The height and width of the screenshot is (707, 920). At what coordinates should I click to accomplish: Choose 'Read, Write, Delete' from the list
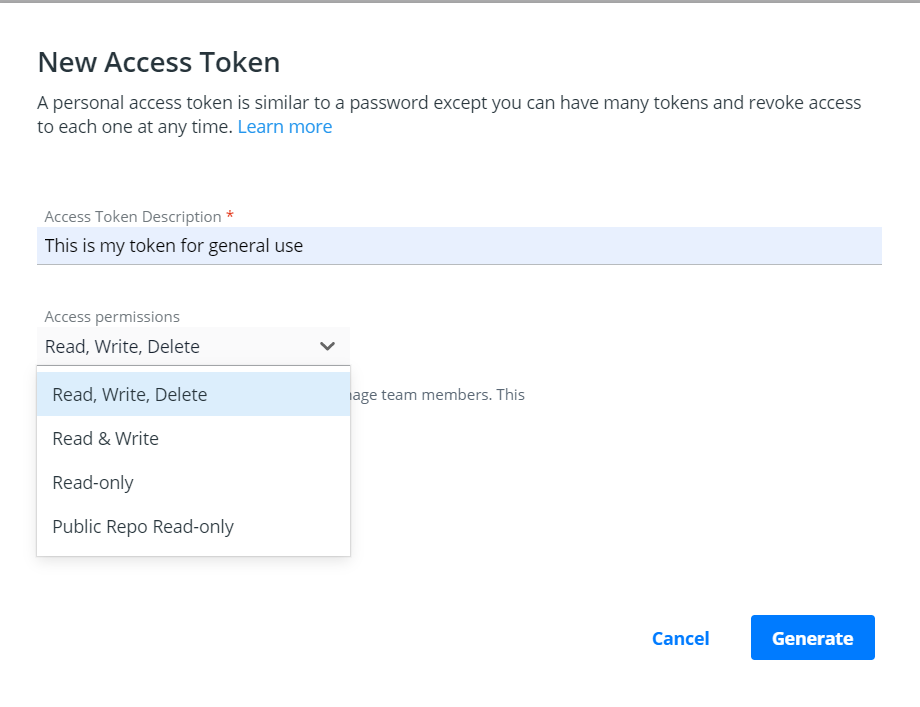[130, 394]
